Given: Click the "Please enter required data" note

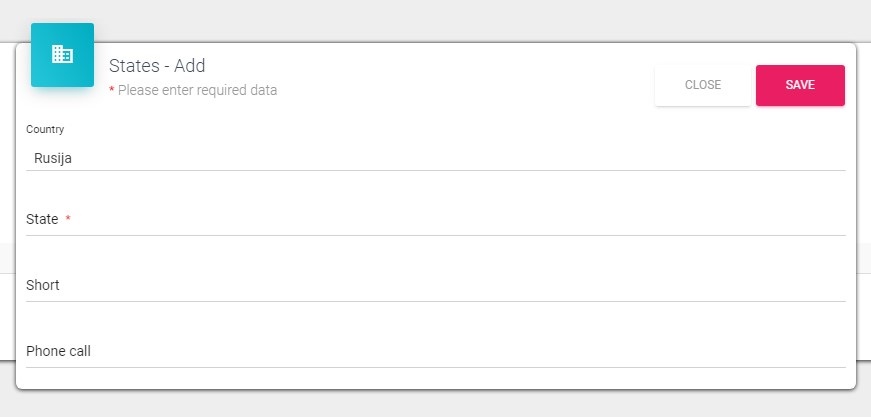Looking at the screenshot, I should [x=198, y=90].
